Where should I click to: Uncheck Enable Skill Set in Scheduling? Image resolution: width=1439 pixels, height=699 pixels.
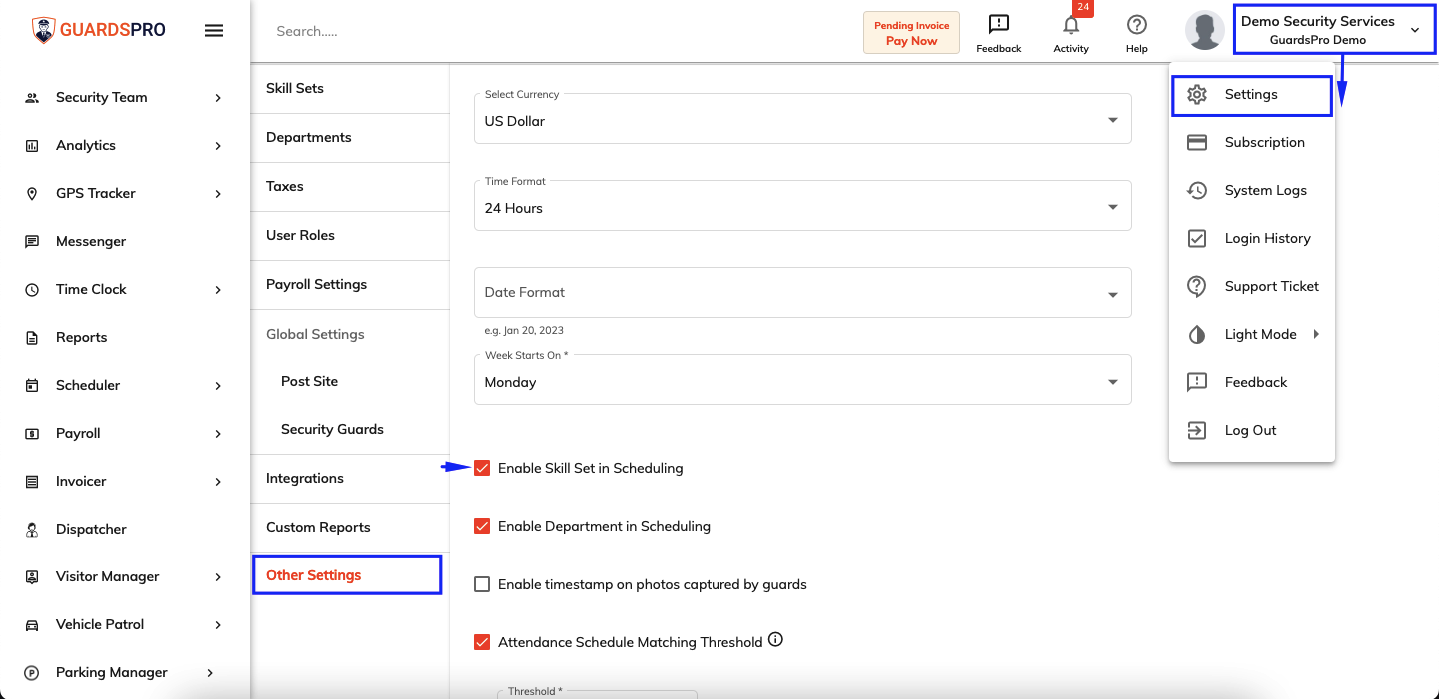click(482, 468)
